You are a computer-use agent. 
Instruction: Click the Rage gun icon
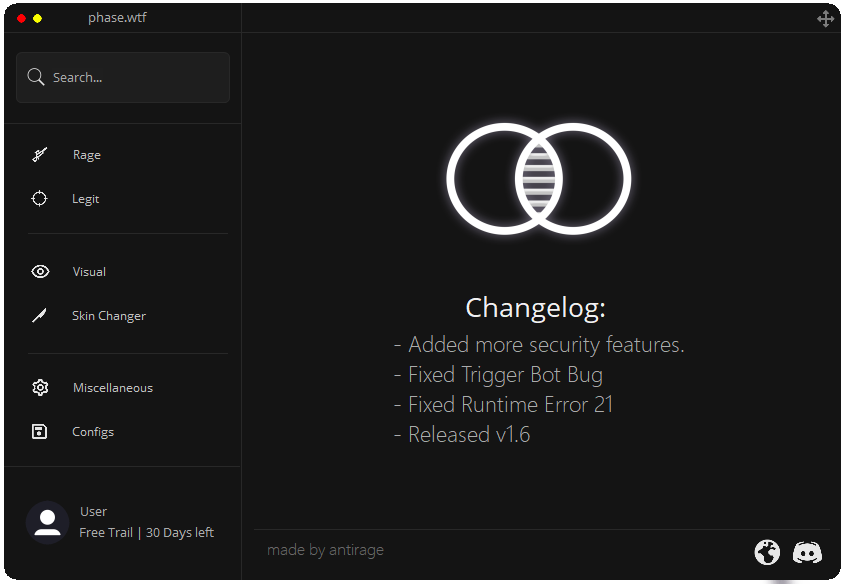point(39,155)
